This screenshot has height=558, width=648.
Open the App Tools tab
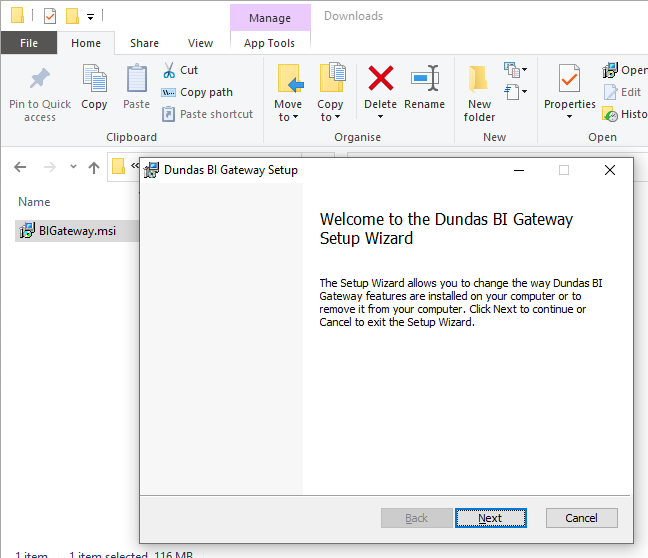point(269,43)
